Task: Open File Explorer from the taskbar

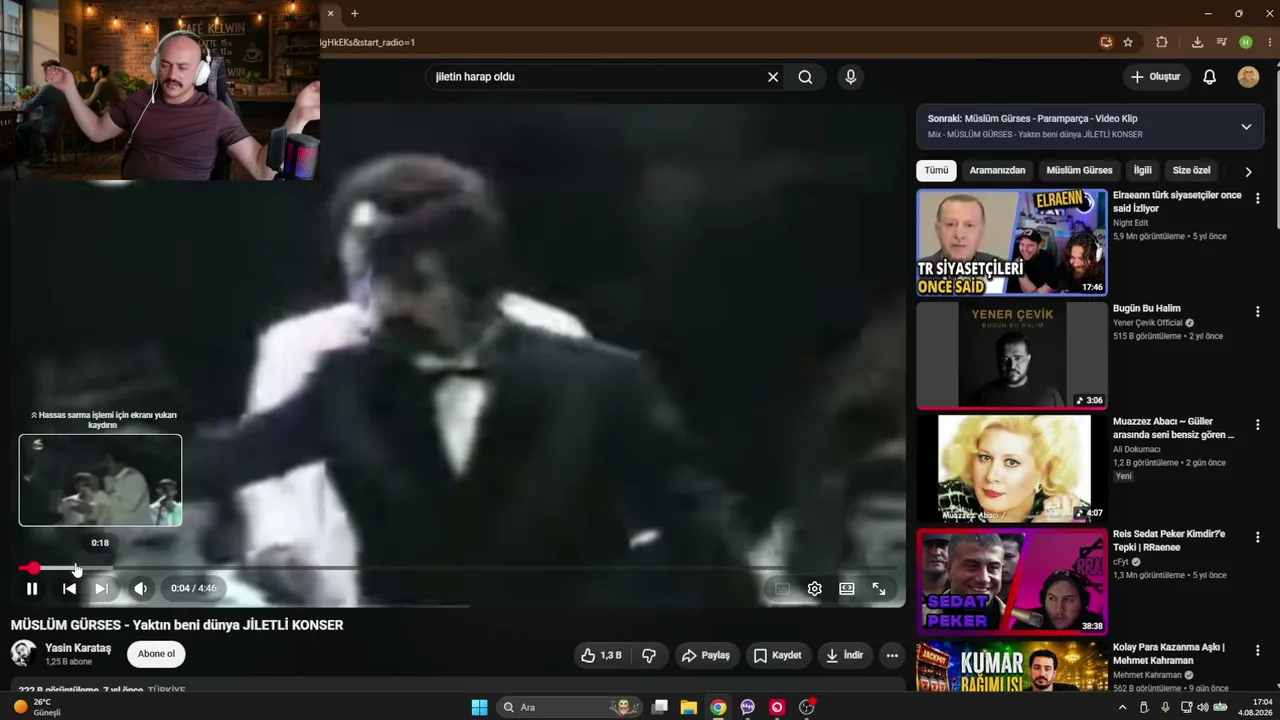Action: [689, 707]
